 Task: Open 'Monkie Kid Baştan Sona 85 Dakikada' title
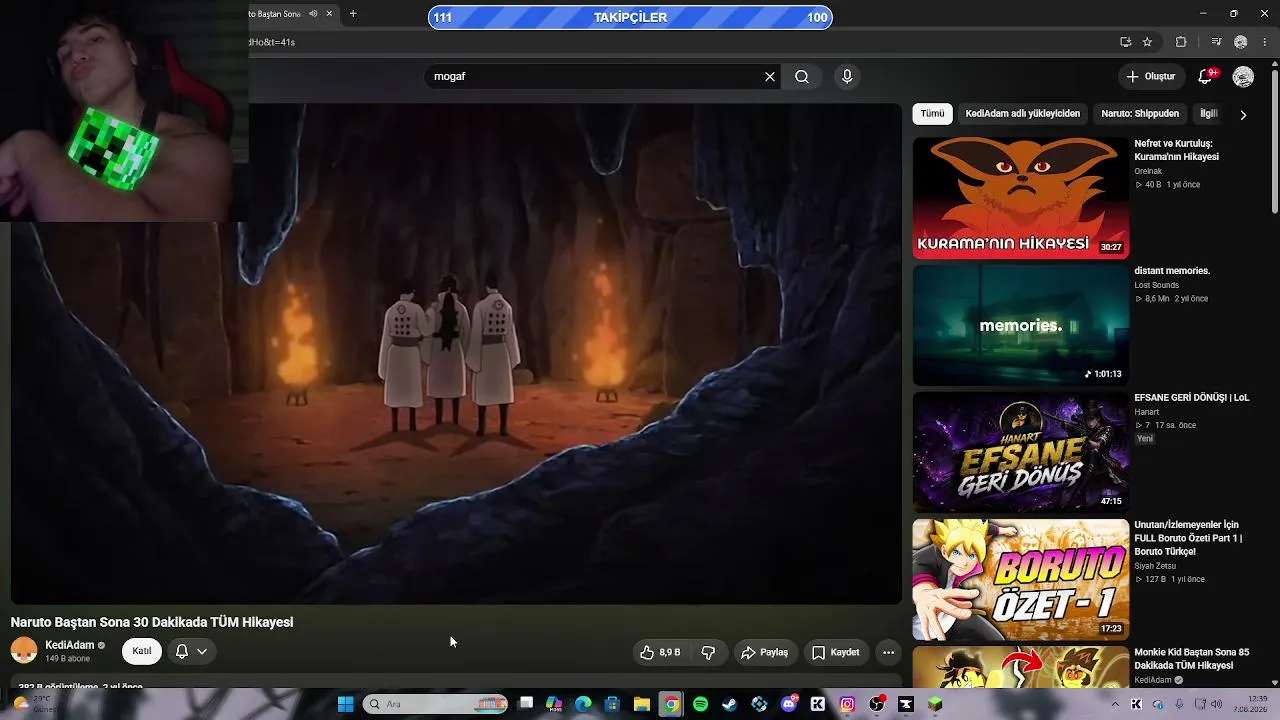click(x=1191, y=659)
